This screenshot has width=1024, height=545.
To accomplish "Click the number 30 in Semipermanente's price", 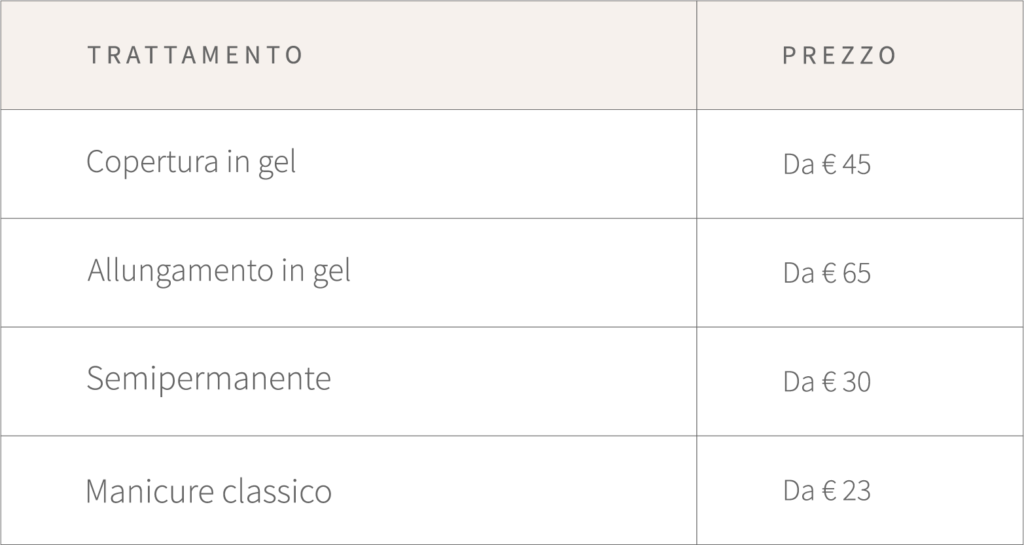I will pos(856,382).
